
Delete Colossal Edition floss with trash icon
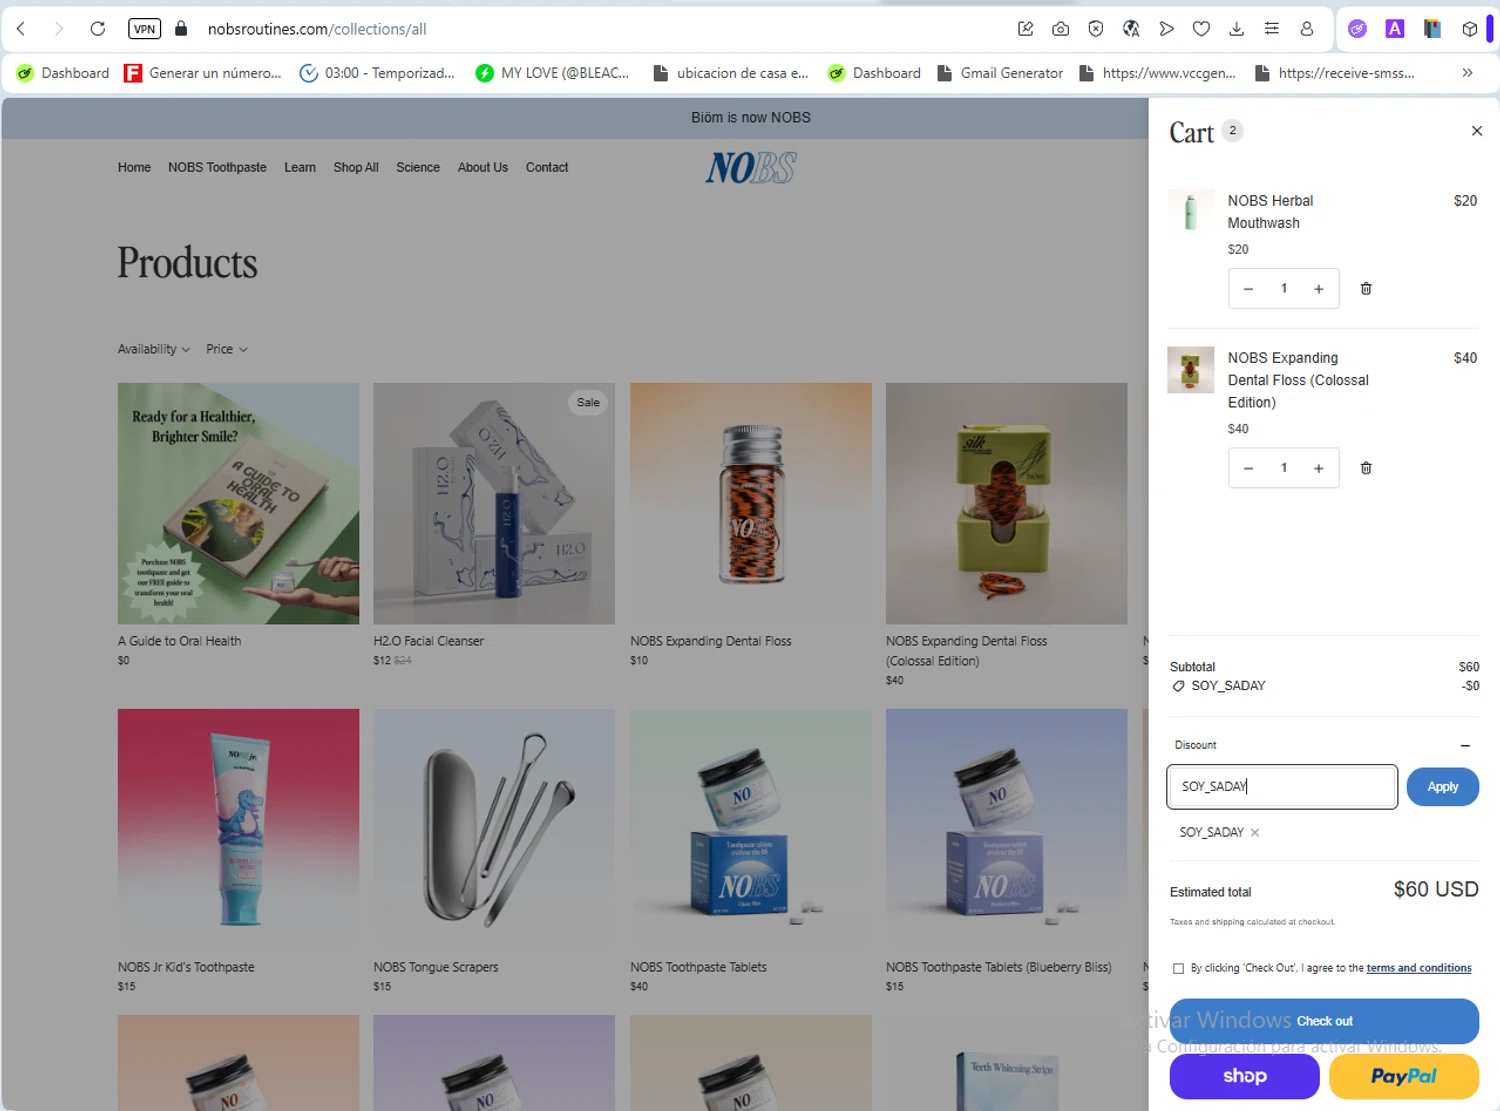pyautogui.click(x=1366, y=468)
